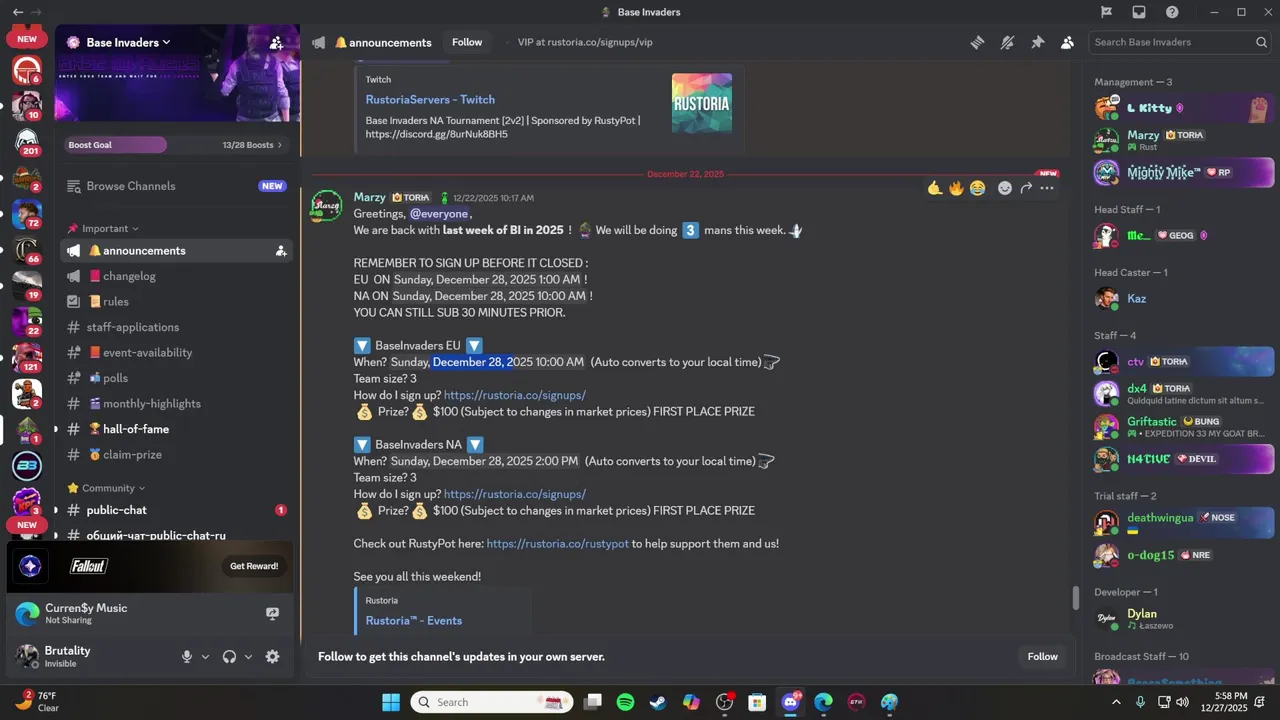The image size is (1280, 720).
Task: Expand hall-of-fame channel threads arrow
Action: pyautogui.click(x=56, y=429)
